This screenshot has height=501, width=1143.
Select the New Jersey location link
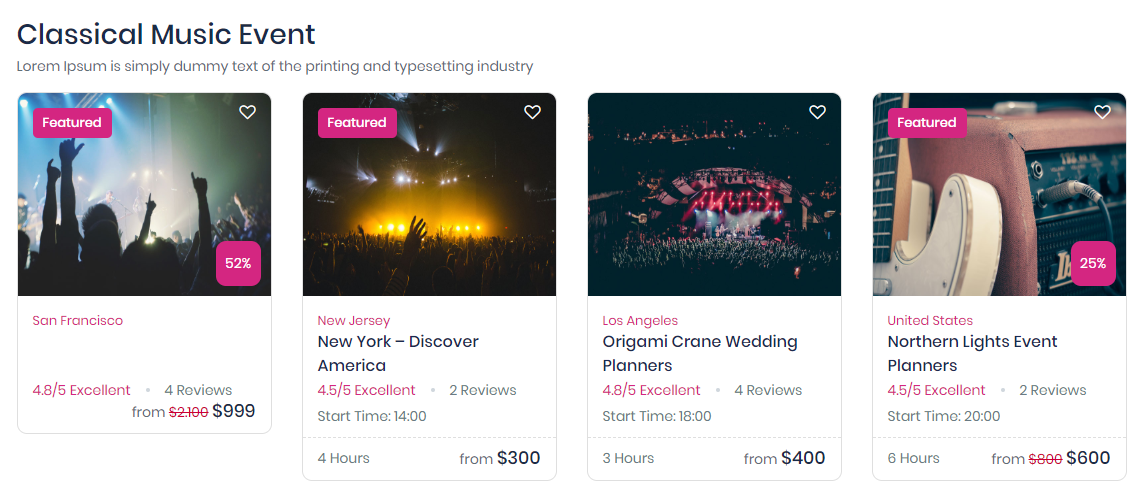354,321
